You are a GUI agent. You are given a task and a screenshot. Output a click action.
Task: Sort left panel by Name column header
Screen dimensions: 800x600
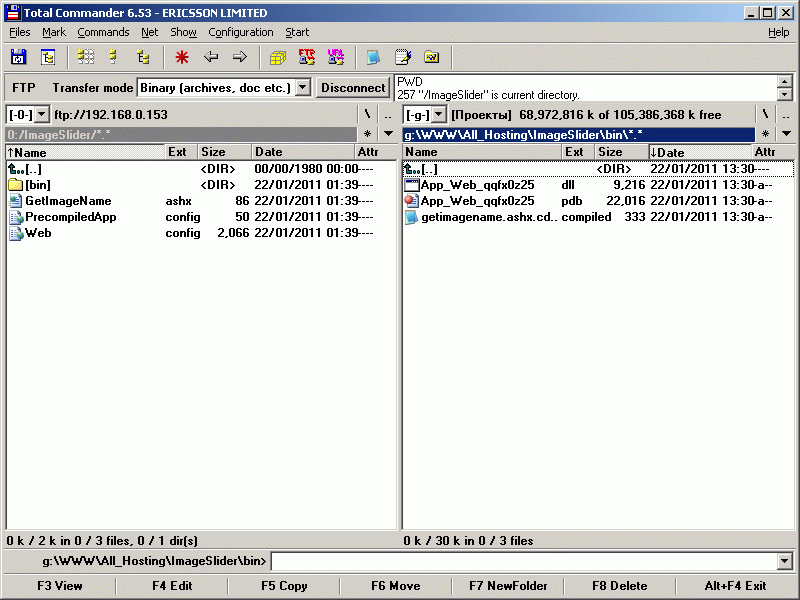(x=85, y=152)
